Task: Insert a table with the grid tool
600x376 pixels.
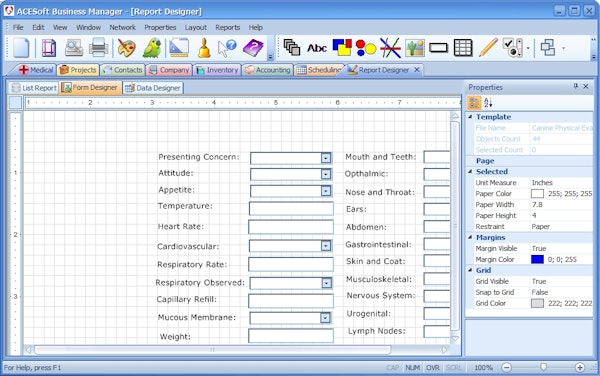Action: (463, 48)
